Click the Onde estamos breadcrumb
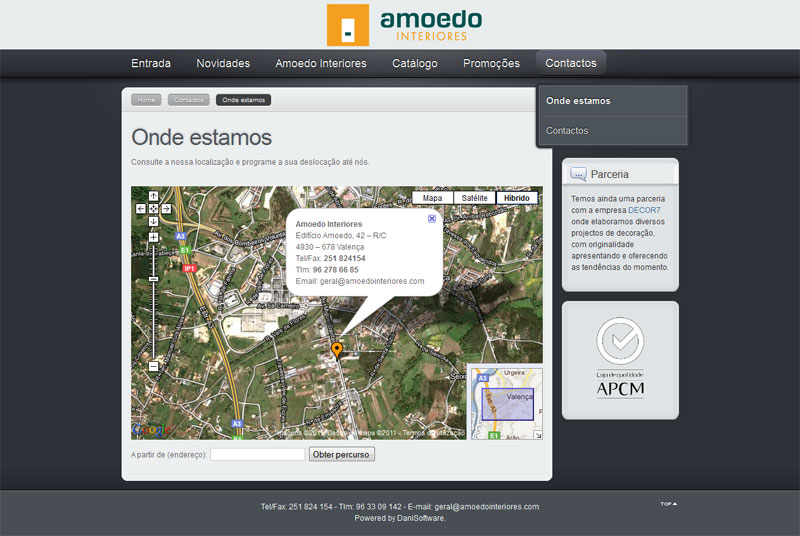 (243, 100)
